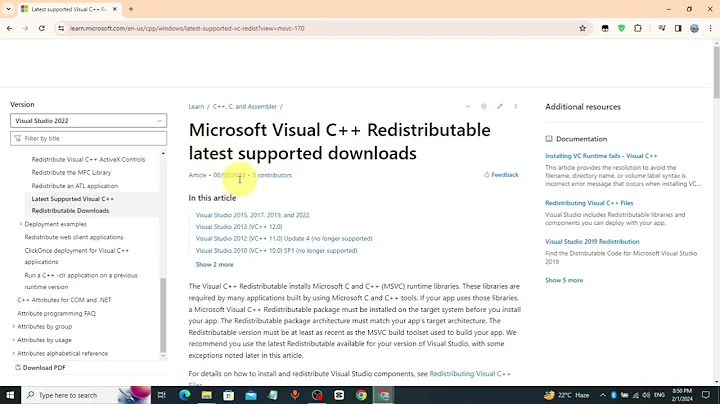Open Attribute programming FAQ
The height and width of the screenshot is (404, 720).
pyautogui.click(x=56, y=314)
